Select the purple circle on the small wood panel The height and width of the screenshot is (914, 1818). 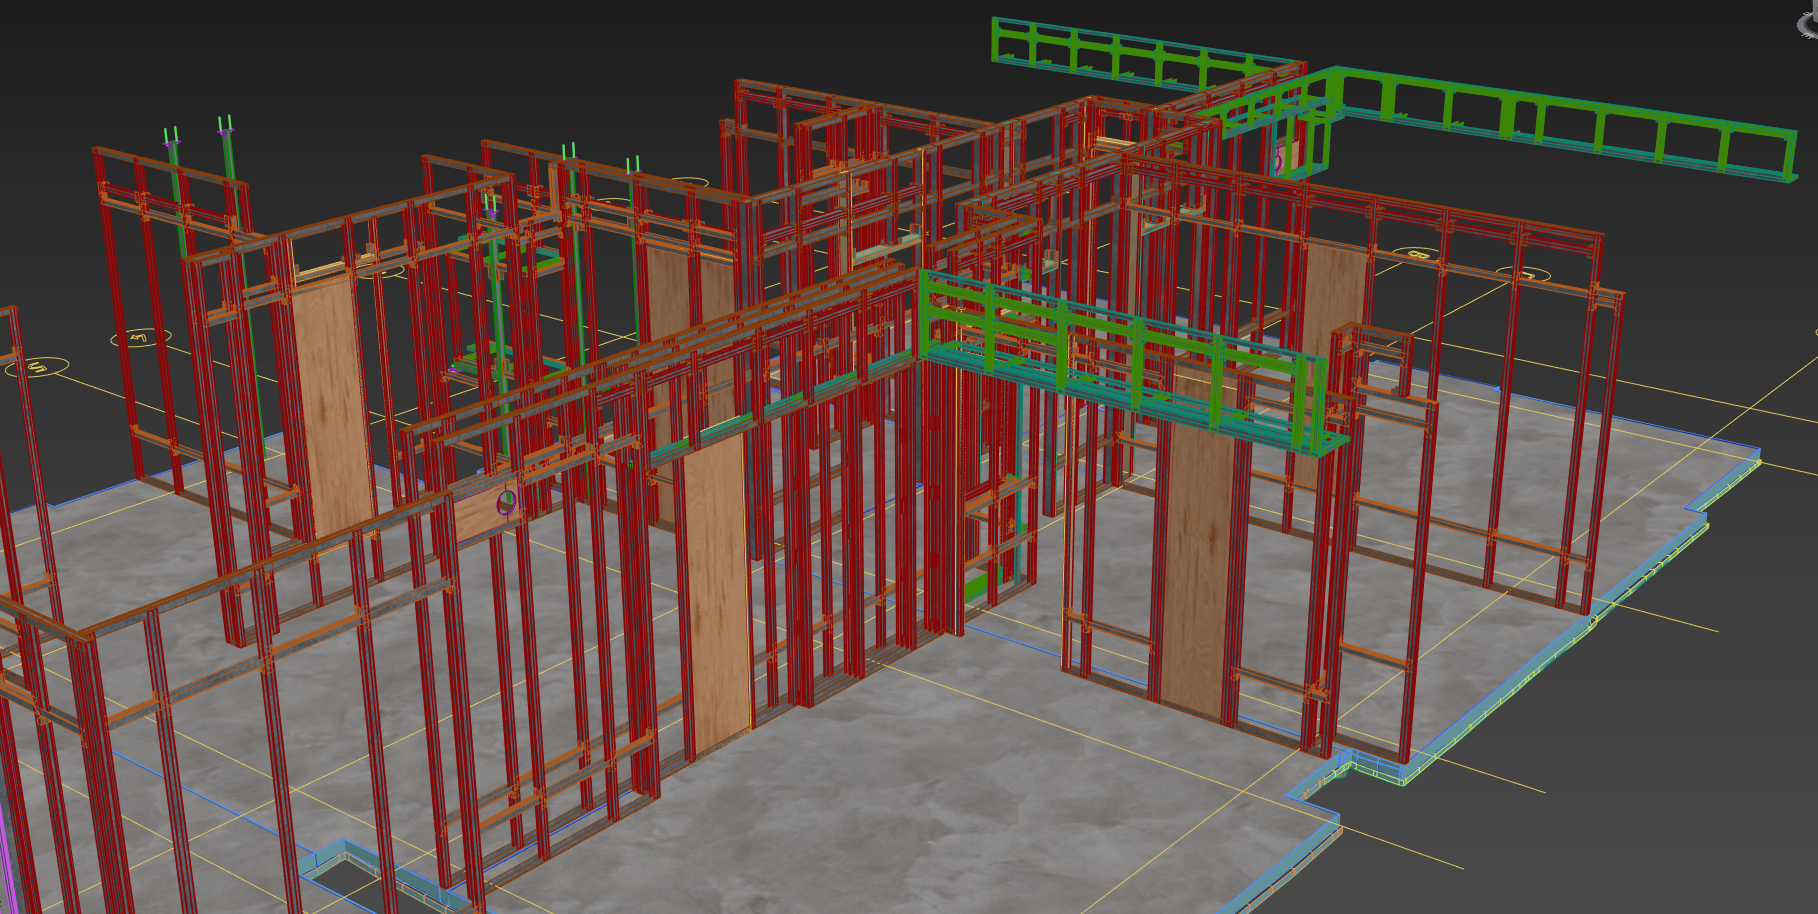click(506, 503)
